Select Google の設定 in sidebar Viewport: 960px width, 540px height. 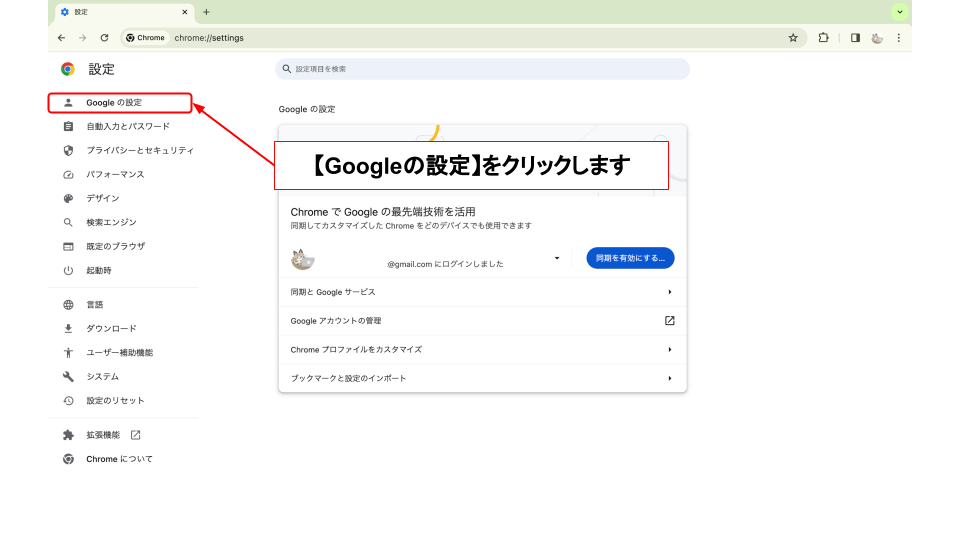tap(114, 103)
